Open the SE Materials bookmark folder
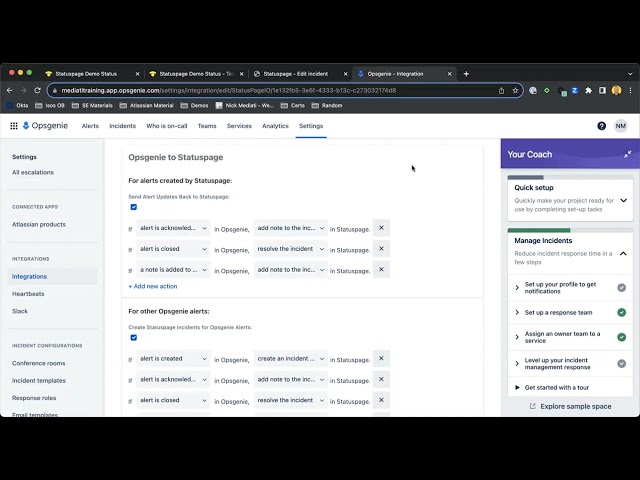640x480 pixels. [92, 105]
